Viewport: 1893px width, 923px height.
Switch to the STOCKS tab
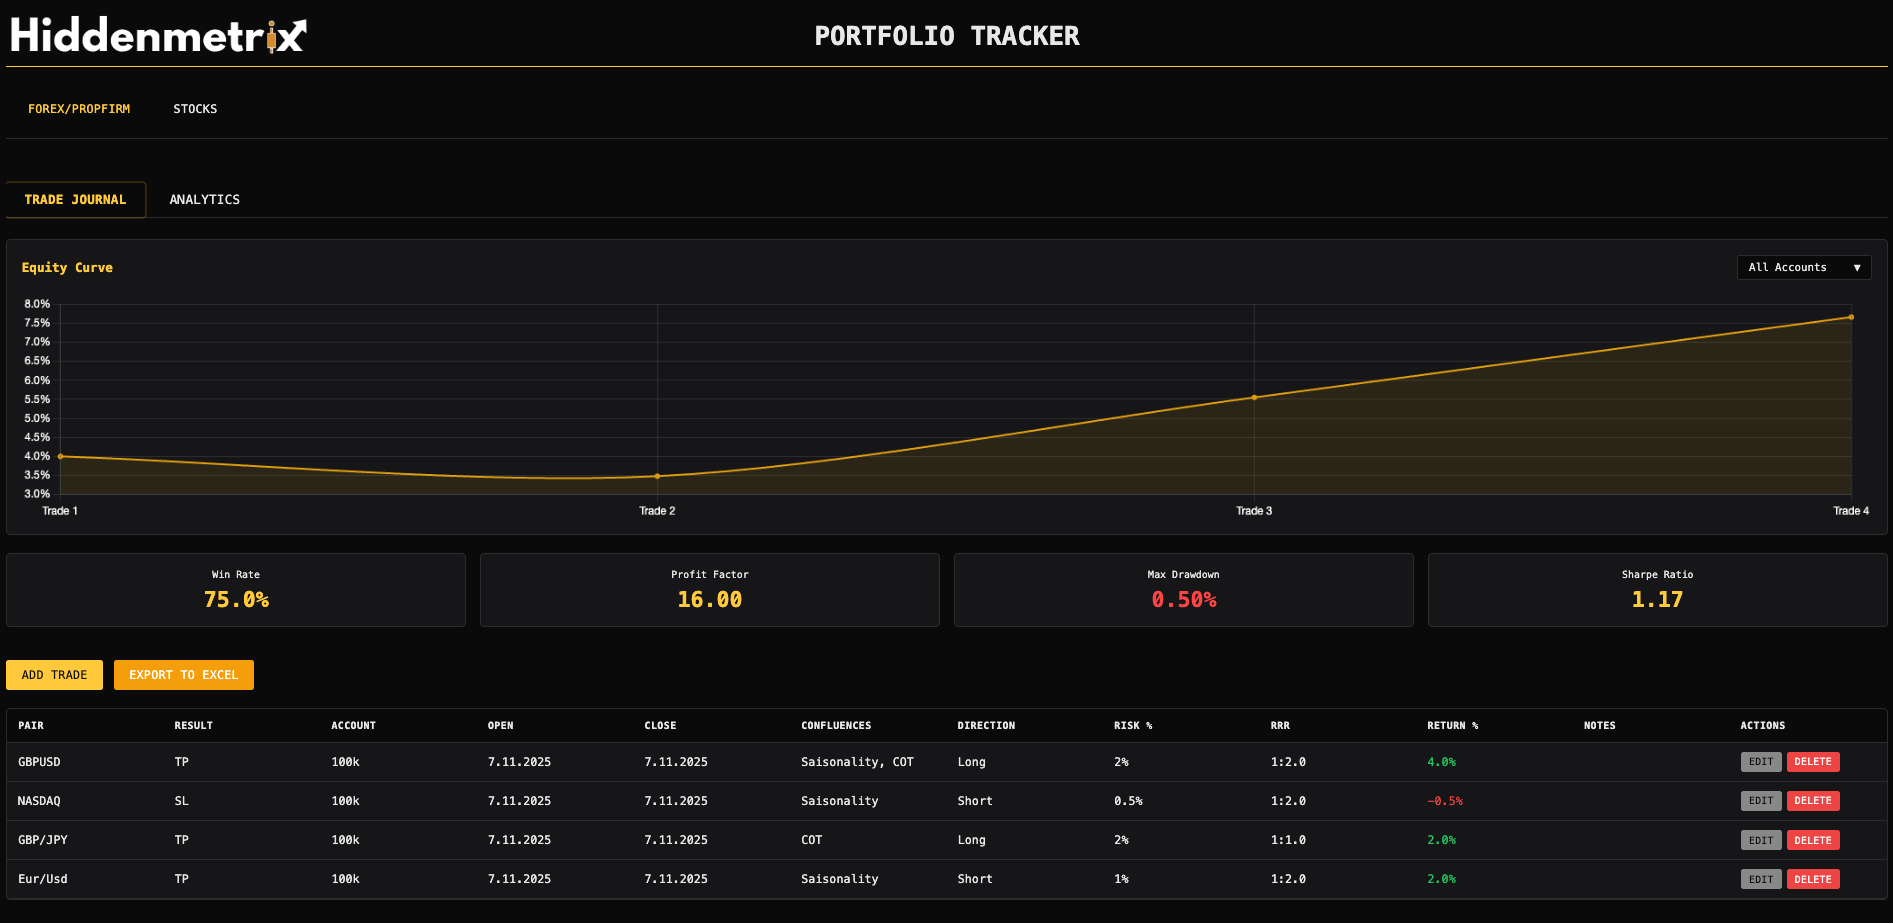coord(195,108)
